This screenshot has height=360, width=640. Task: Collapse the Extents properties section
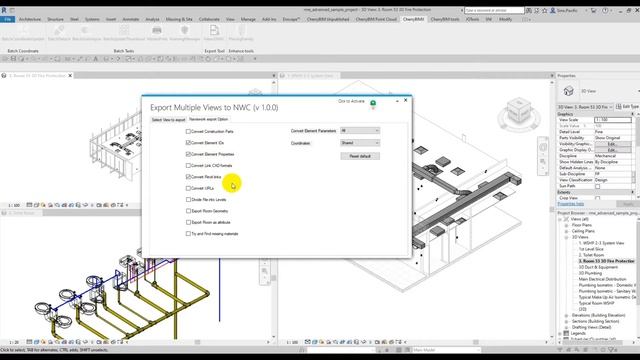click(633, 192)
